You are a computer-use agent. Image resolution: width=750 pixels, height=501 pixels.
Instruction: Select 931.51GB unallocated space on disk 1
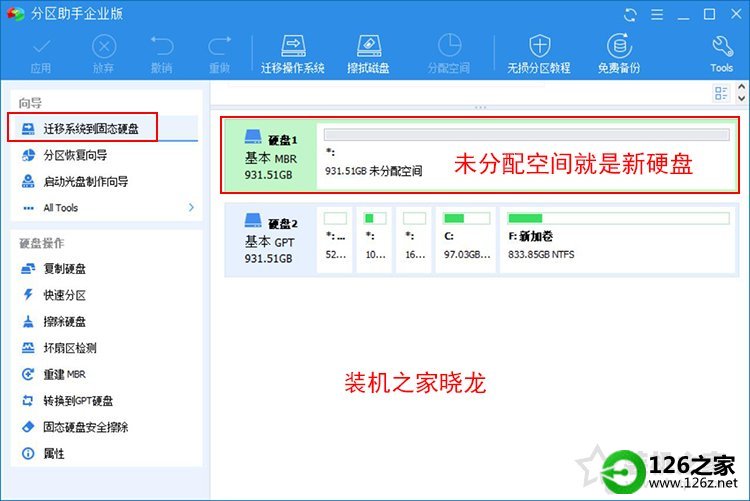coord(526,155)
